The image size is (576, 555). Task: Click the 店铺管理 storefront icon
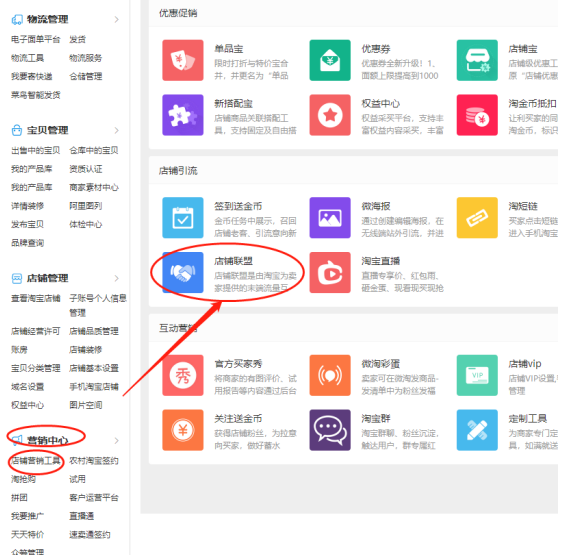tap(17, 278)
